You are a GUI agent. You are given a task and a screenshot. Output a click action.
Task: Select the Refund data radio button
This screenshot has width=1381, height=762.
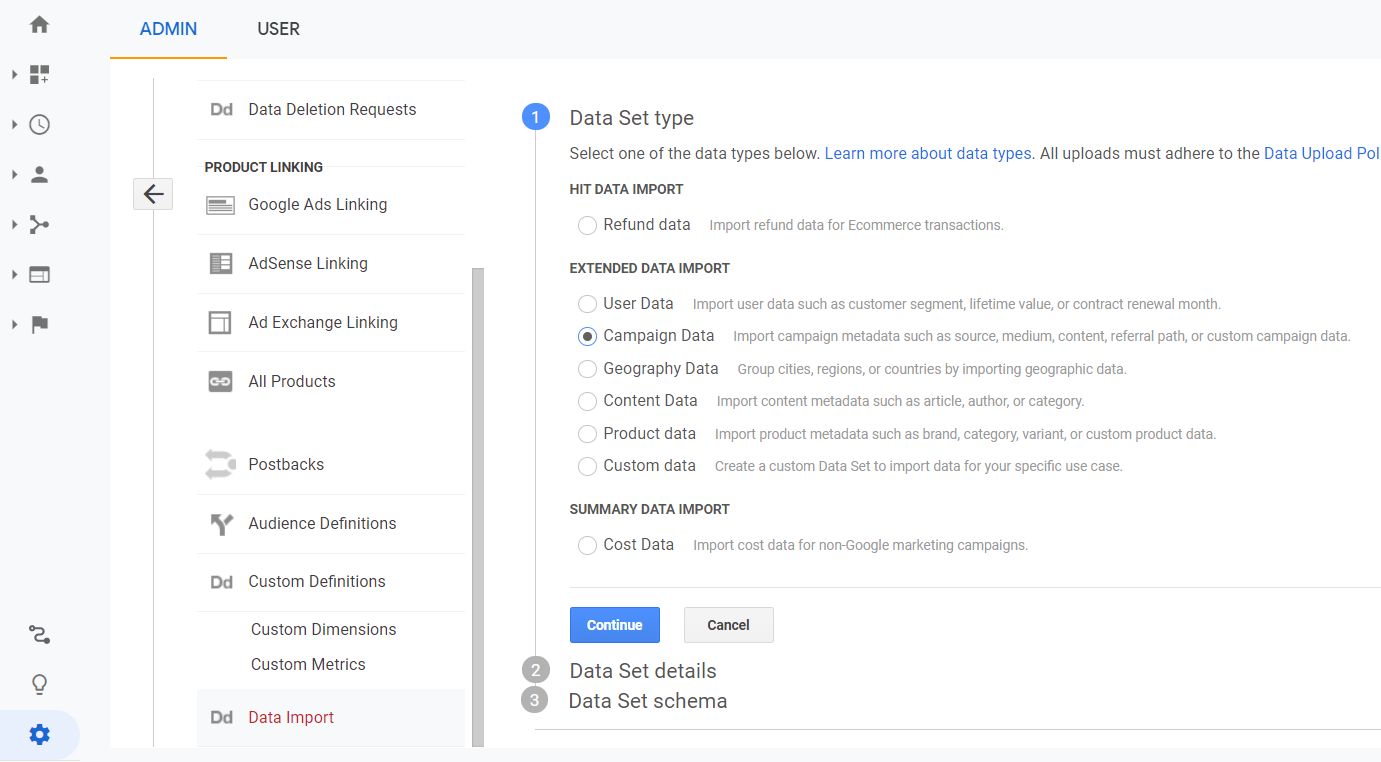[587, 225]
